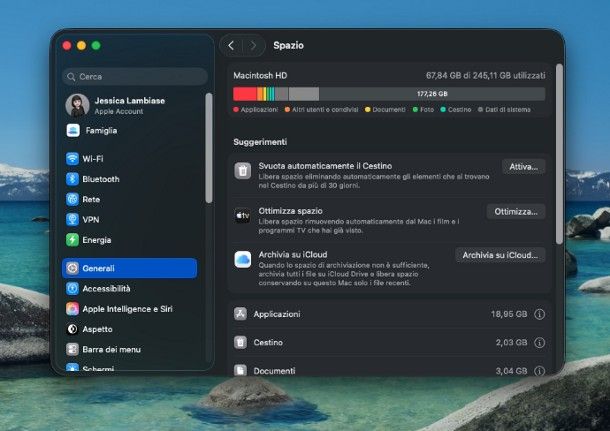
Task: Click the Archivia su iCloud... button
Action: [500, 255]
